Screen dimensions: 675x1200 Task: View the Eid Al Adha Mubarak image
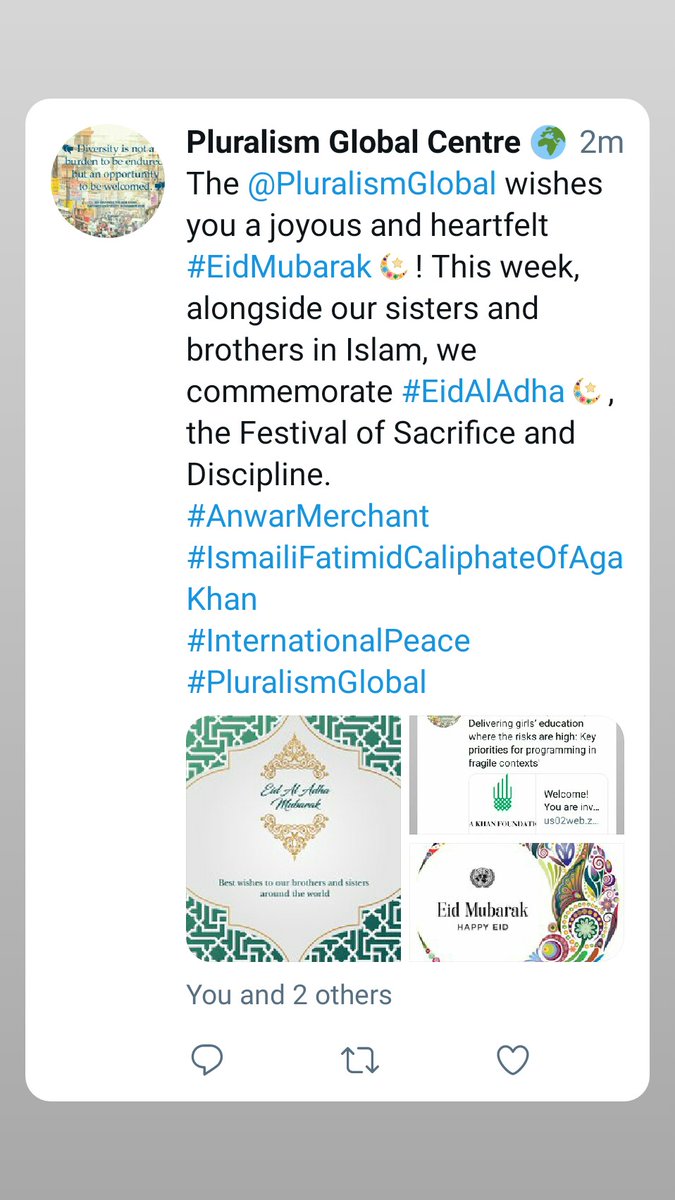(294, 838)
